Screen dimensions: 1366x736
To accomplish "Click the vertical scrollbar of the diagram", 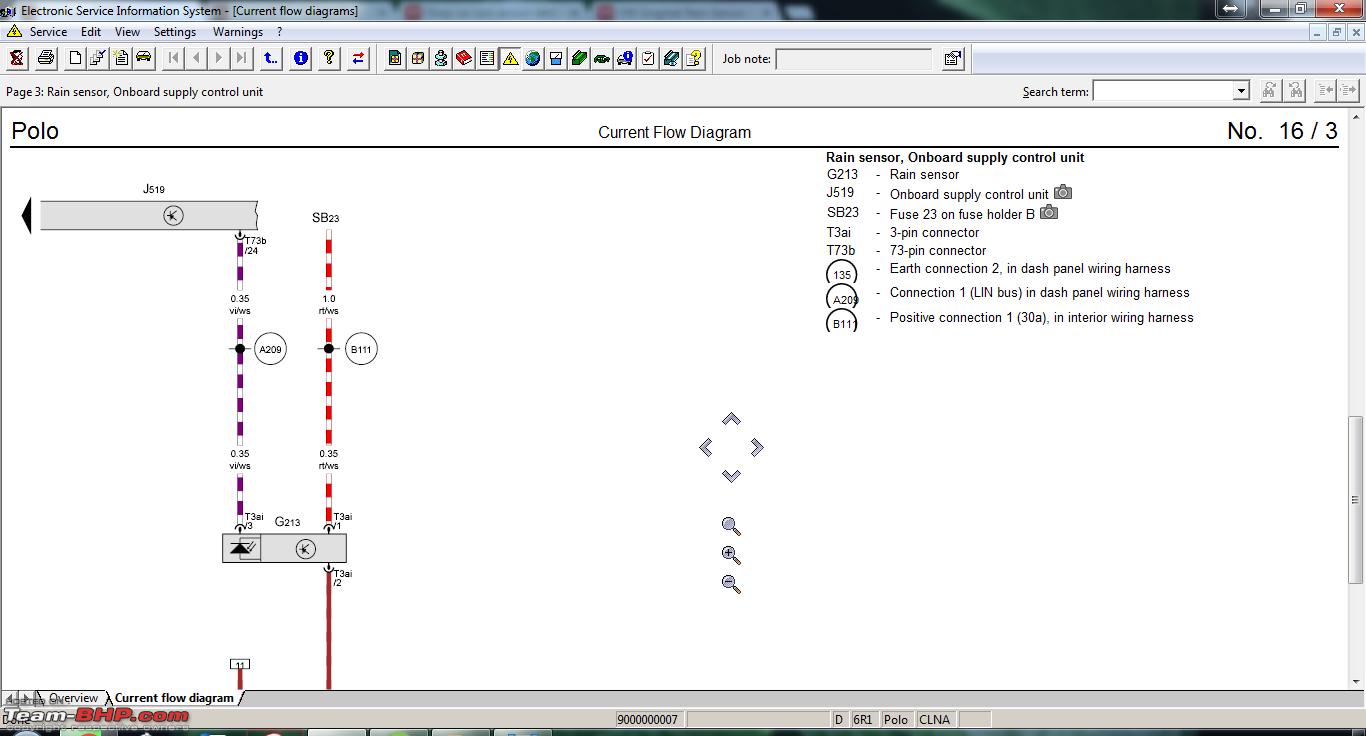I will [x=1357, y=499].
